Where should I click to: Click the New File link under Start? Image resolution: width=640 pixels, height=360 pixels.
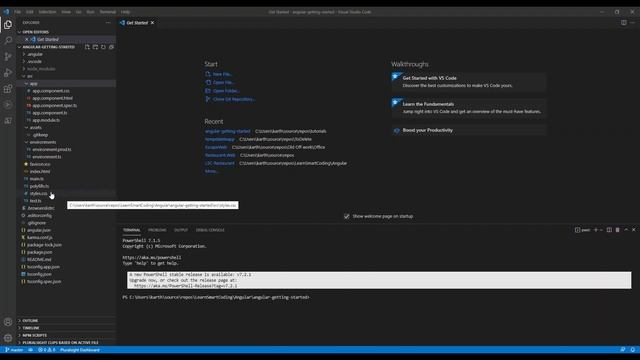tap(222, 74)
